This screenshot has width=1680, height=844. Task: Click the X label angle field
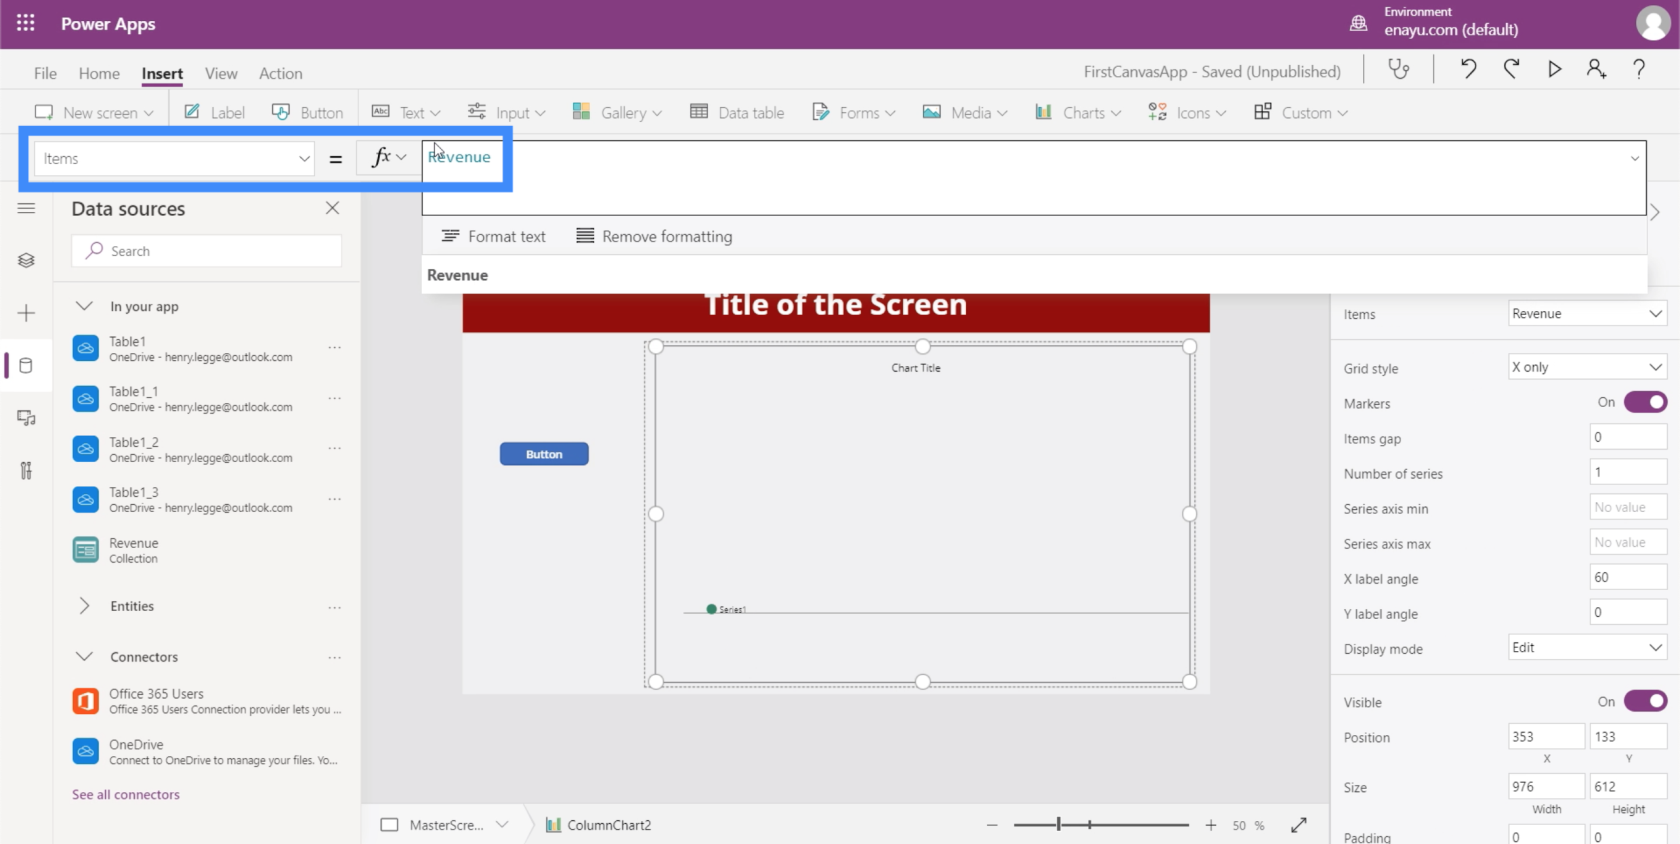(x=1628, y=577)
